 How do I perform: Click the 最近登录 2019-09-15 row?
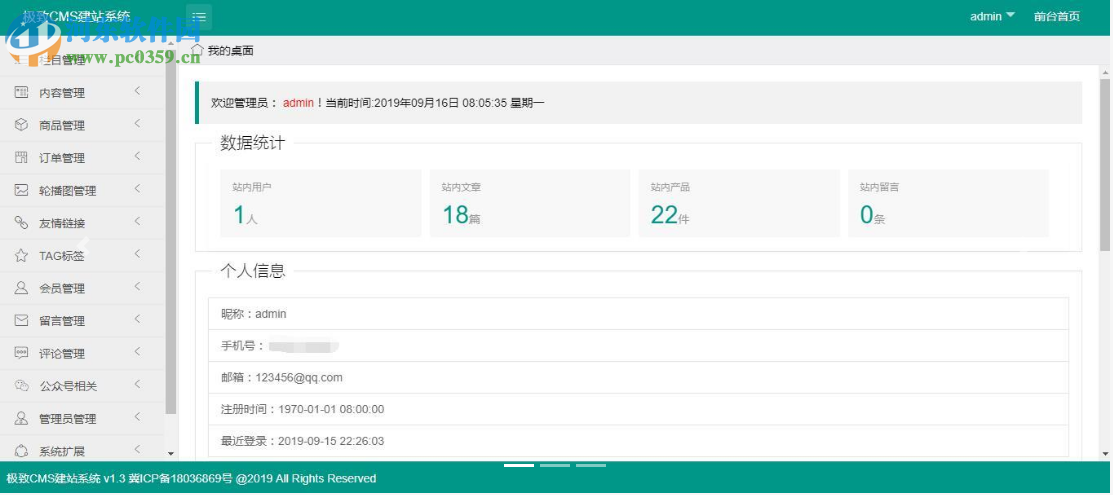coord(638,441)
